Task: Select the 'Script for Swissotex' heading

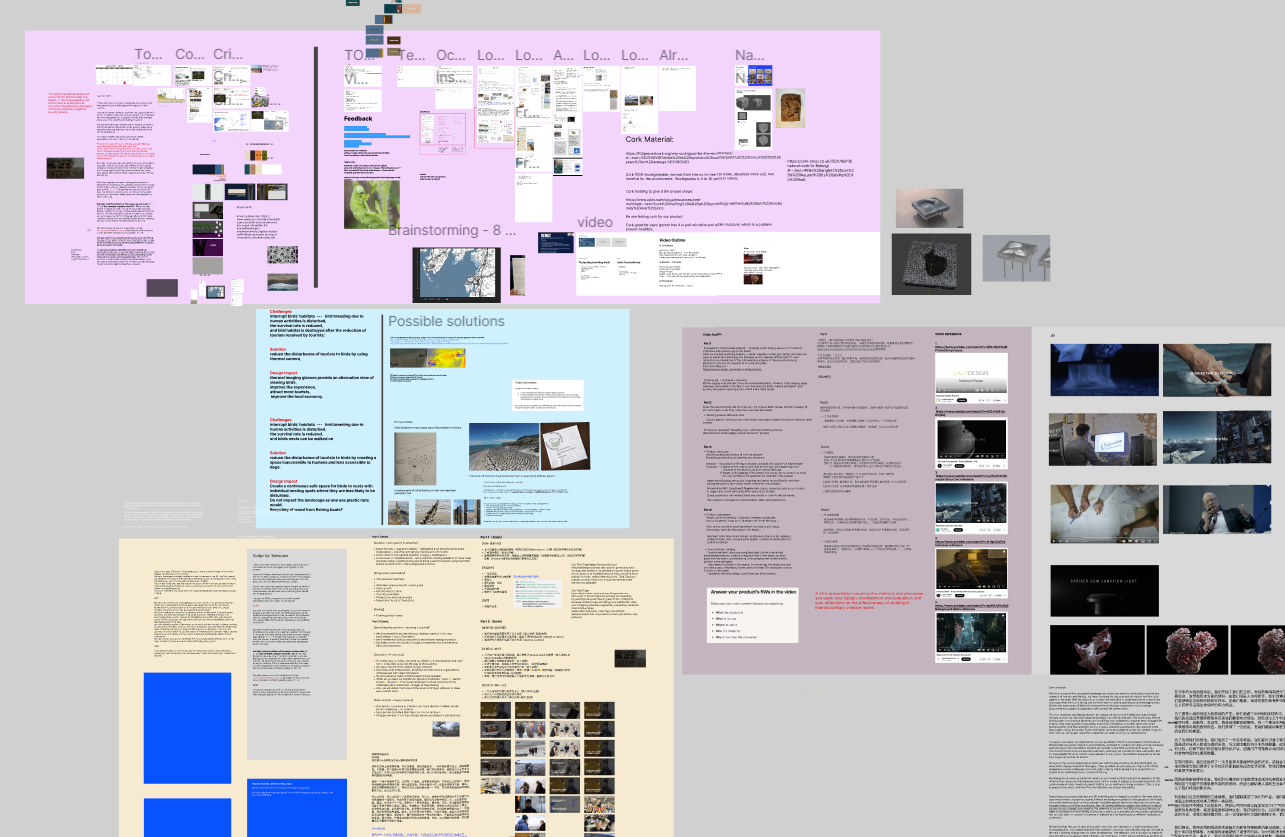Action: pos(270,555)
